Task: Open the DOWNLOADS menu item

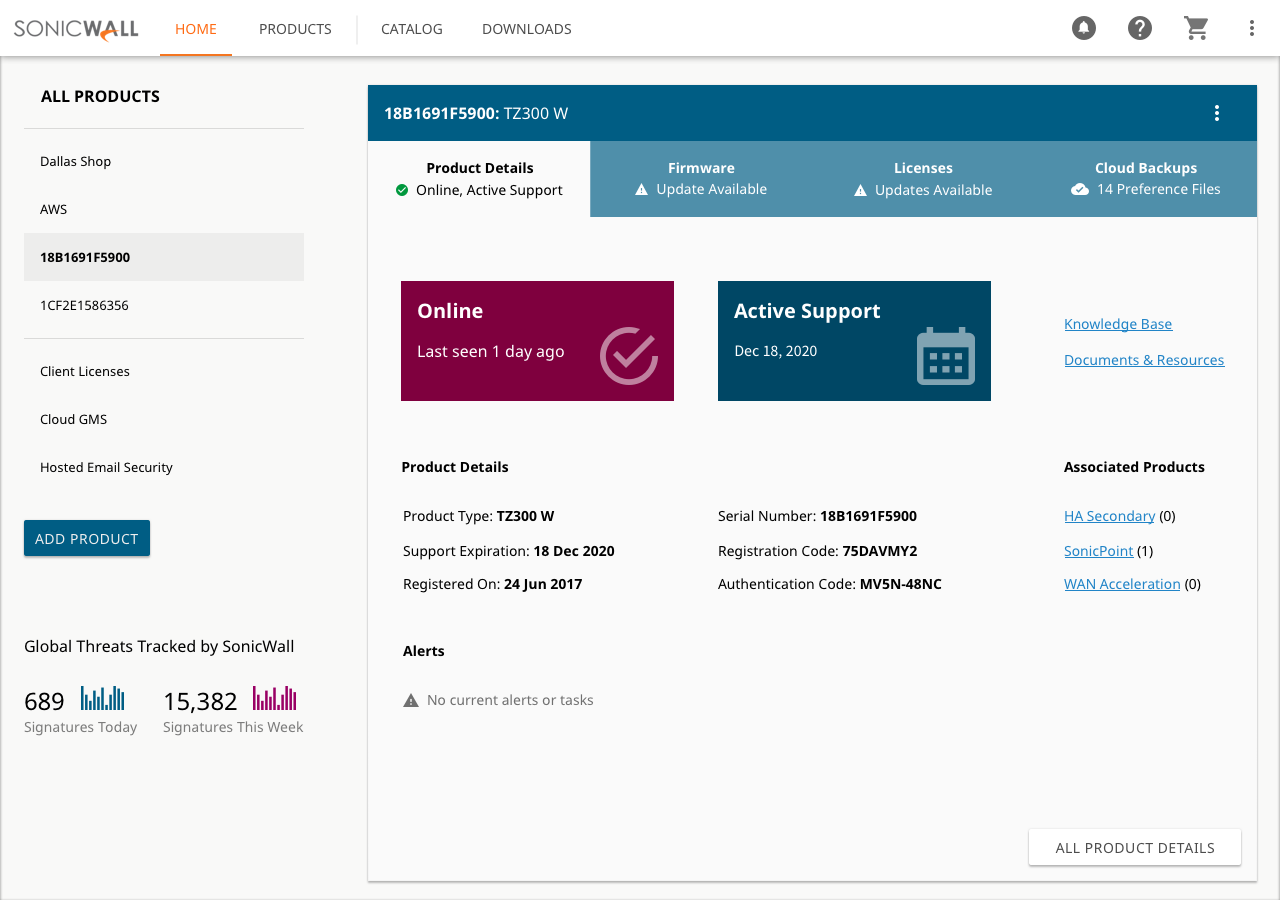Action: pyautogui.click(x=527, y=29)
